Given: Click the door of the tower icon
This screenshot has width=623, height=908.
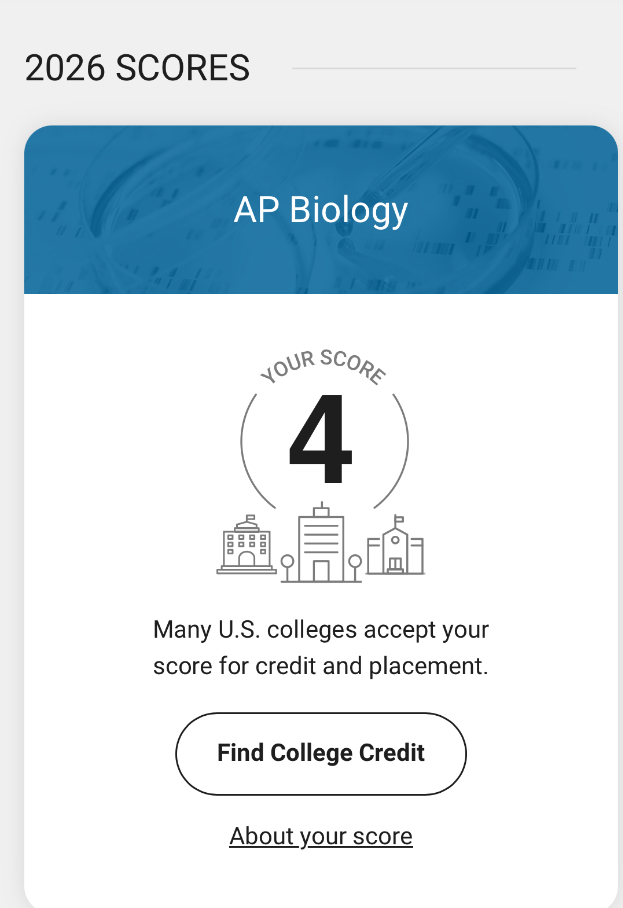Looking at the screenshot, I should pos(321,571).
